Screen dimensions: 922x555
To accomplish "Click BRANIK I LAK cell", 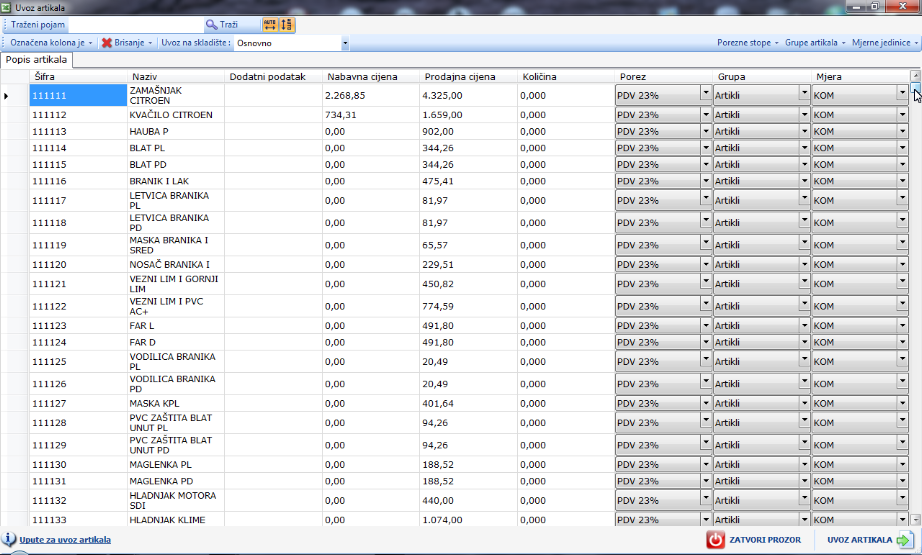I will point(175,181).
